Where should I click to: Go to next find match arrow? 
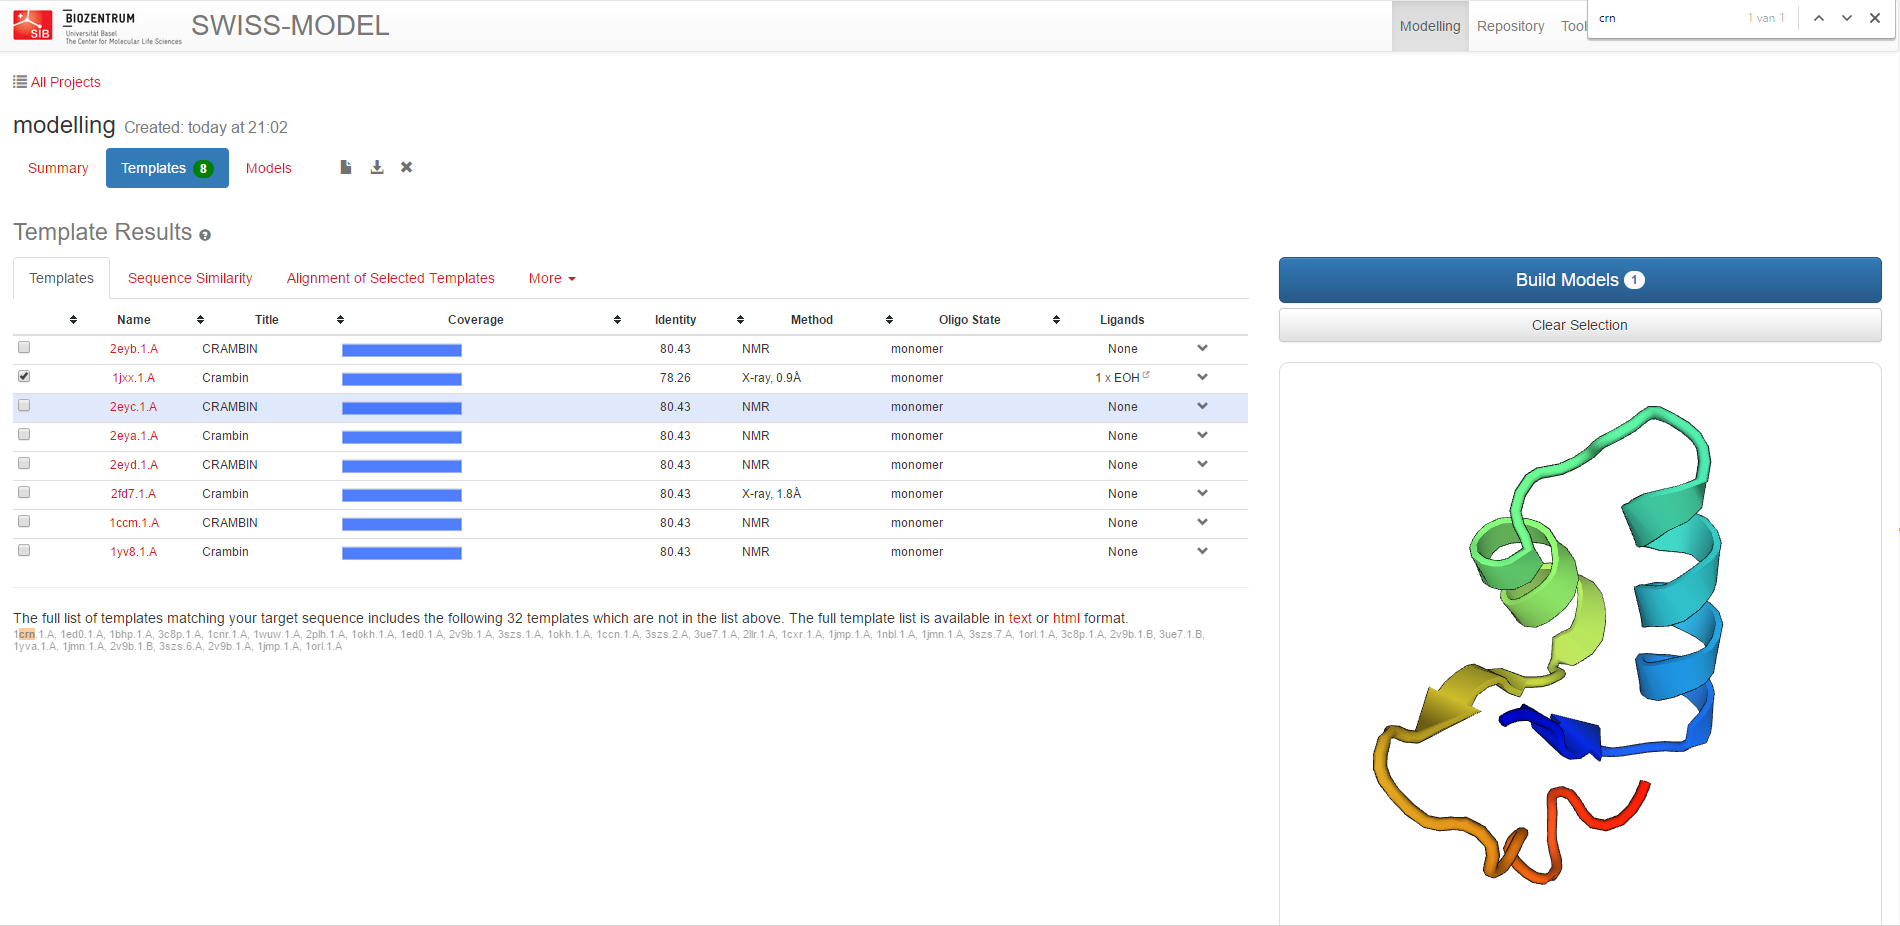point(1847,18)
